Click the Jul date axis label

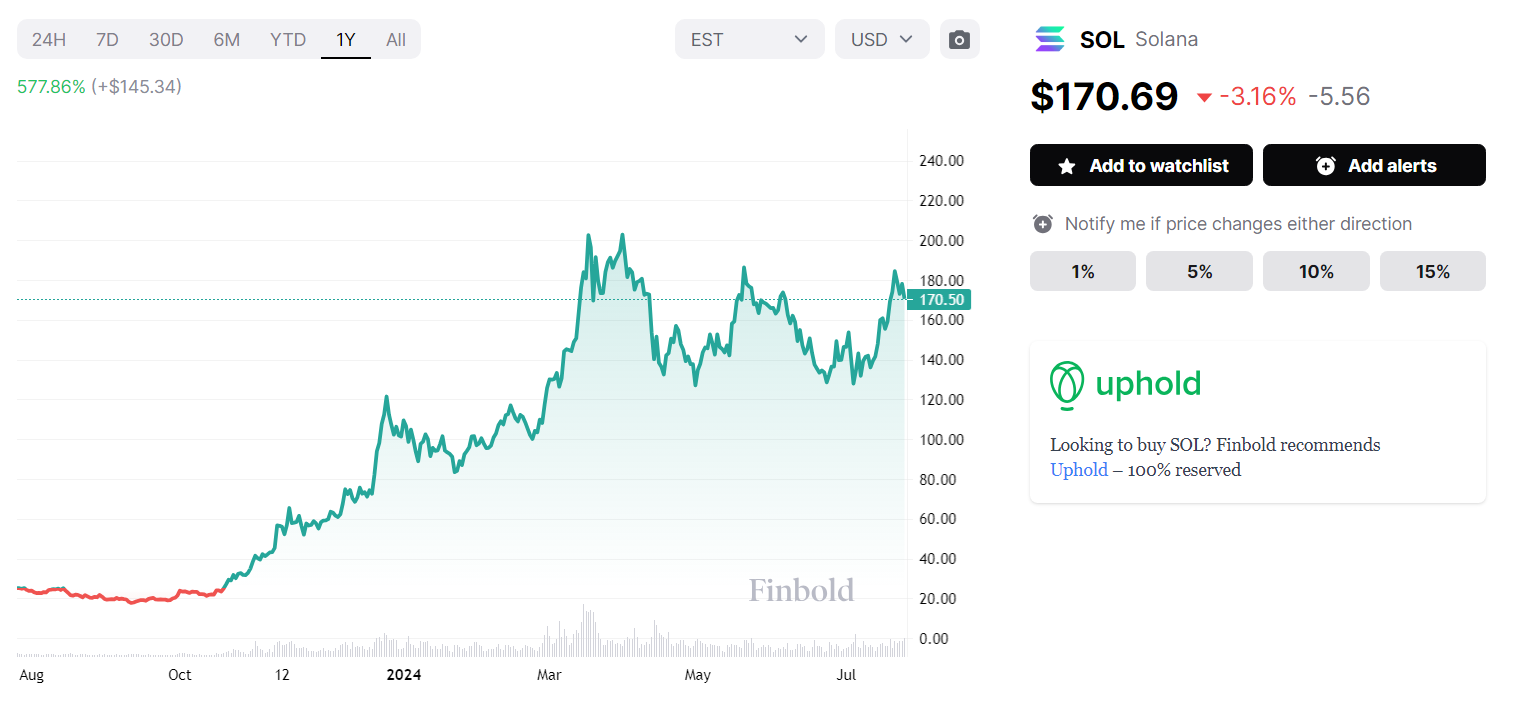846,675
